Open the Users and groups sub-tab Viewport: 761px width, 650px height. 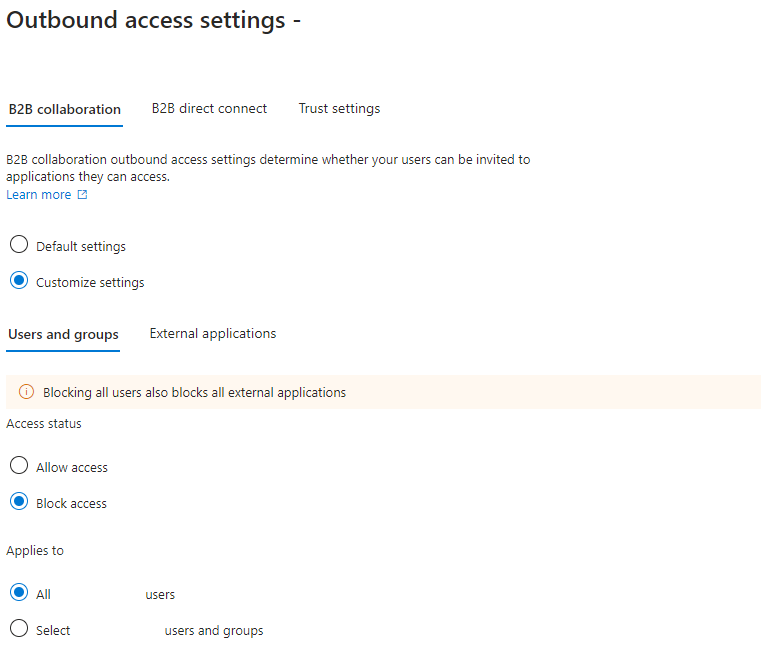click(63, 334)
